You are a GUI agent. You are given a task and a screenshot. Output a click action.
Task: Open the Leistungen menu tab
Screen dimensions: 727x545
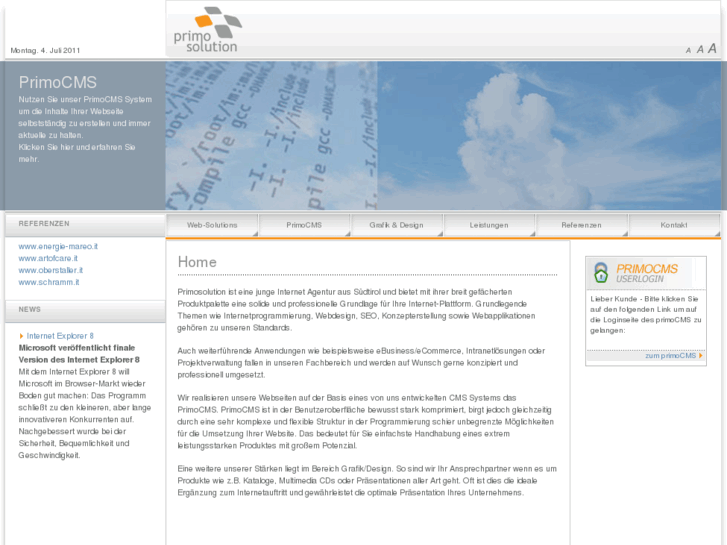point(489,225)
